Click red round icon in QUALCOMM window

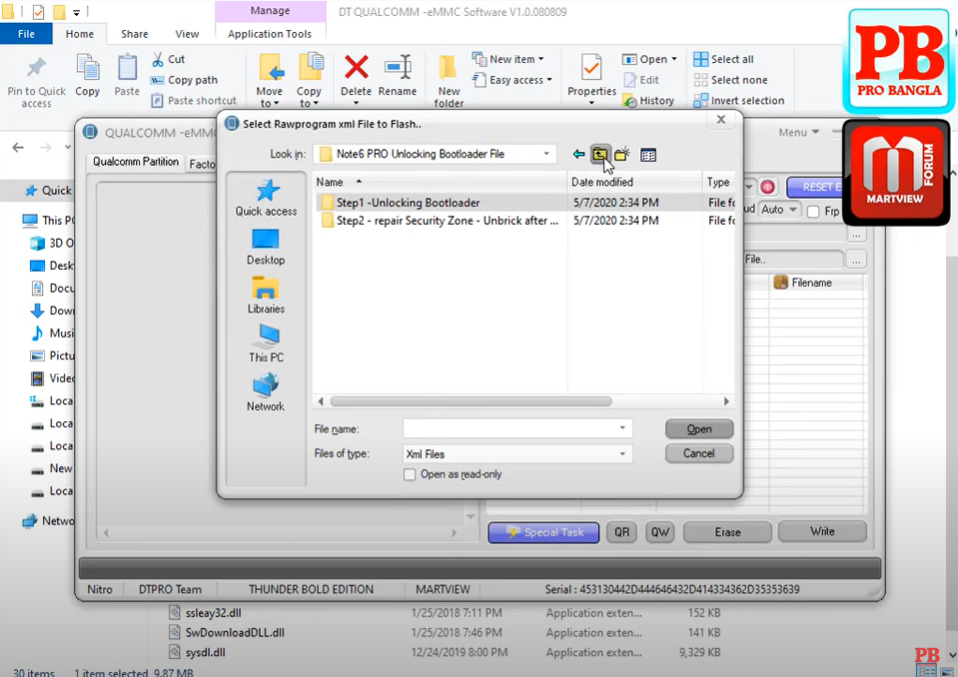(768, 187)
